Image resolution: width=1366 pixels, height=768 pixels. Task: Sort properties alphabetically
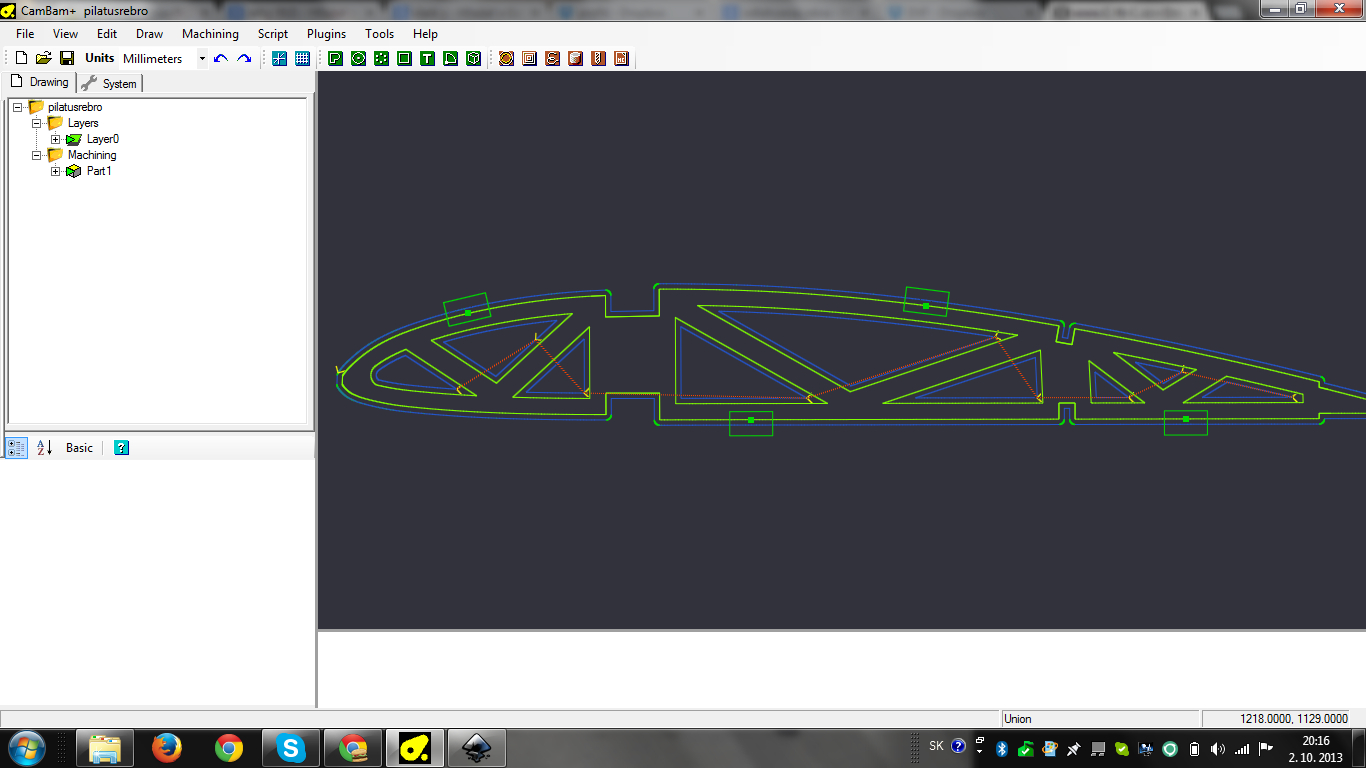pyautogui.click(x=44, y=448)
